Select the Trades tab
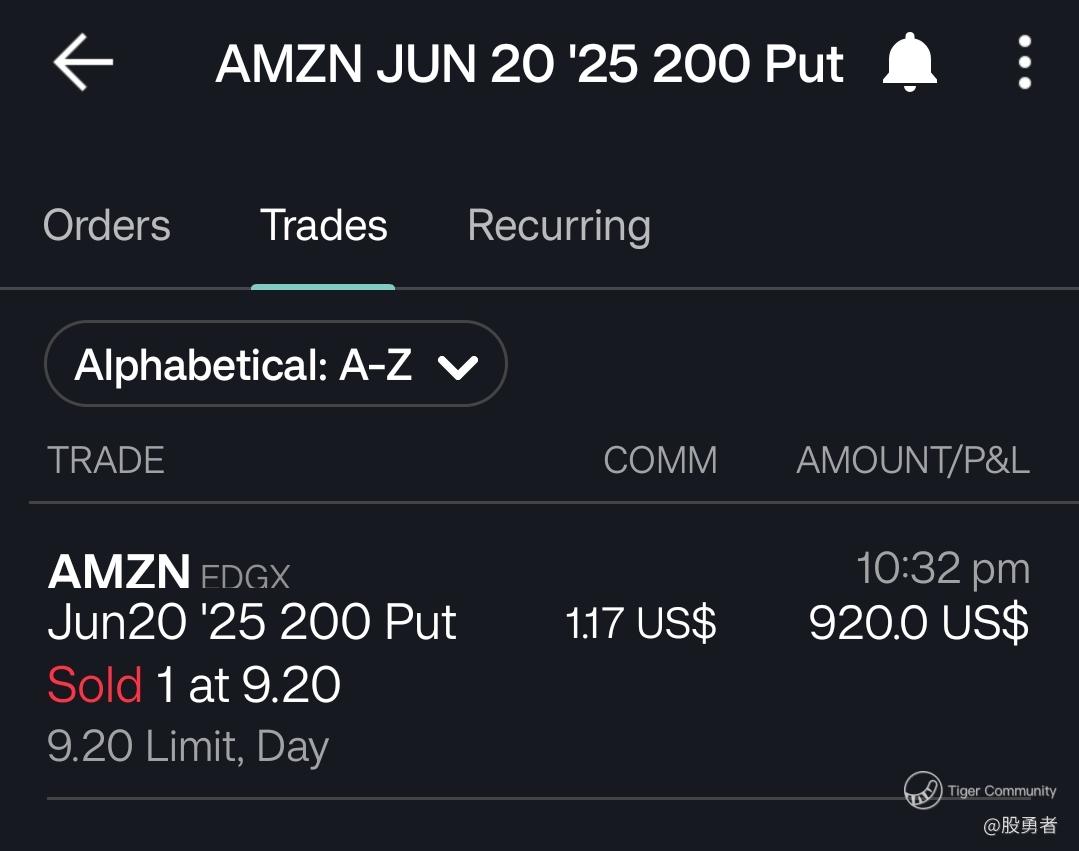1079x851 pixels. 323,226
